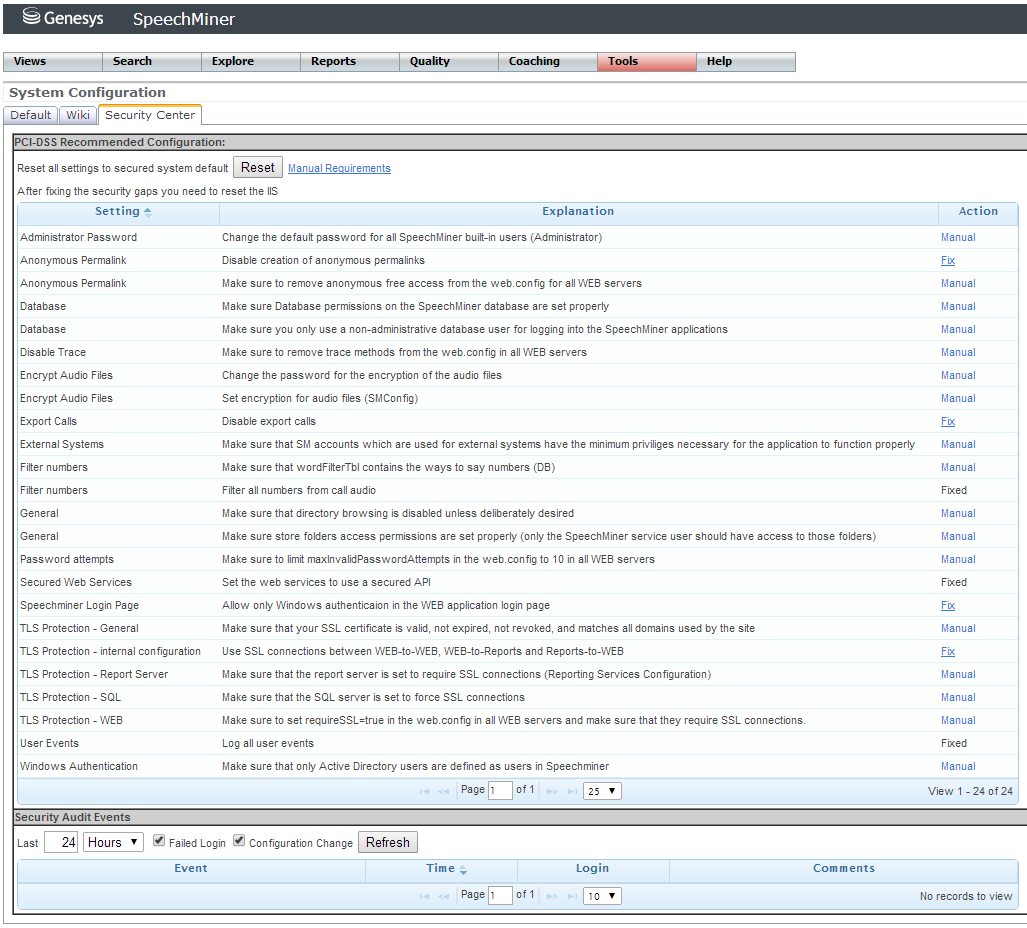Switch to the Wiki tab
The height and width of the screenshot is (928, 1027).
coord(77,115)
